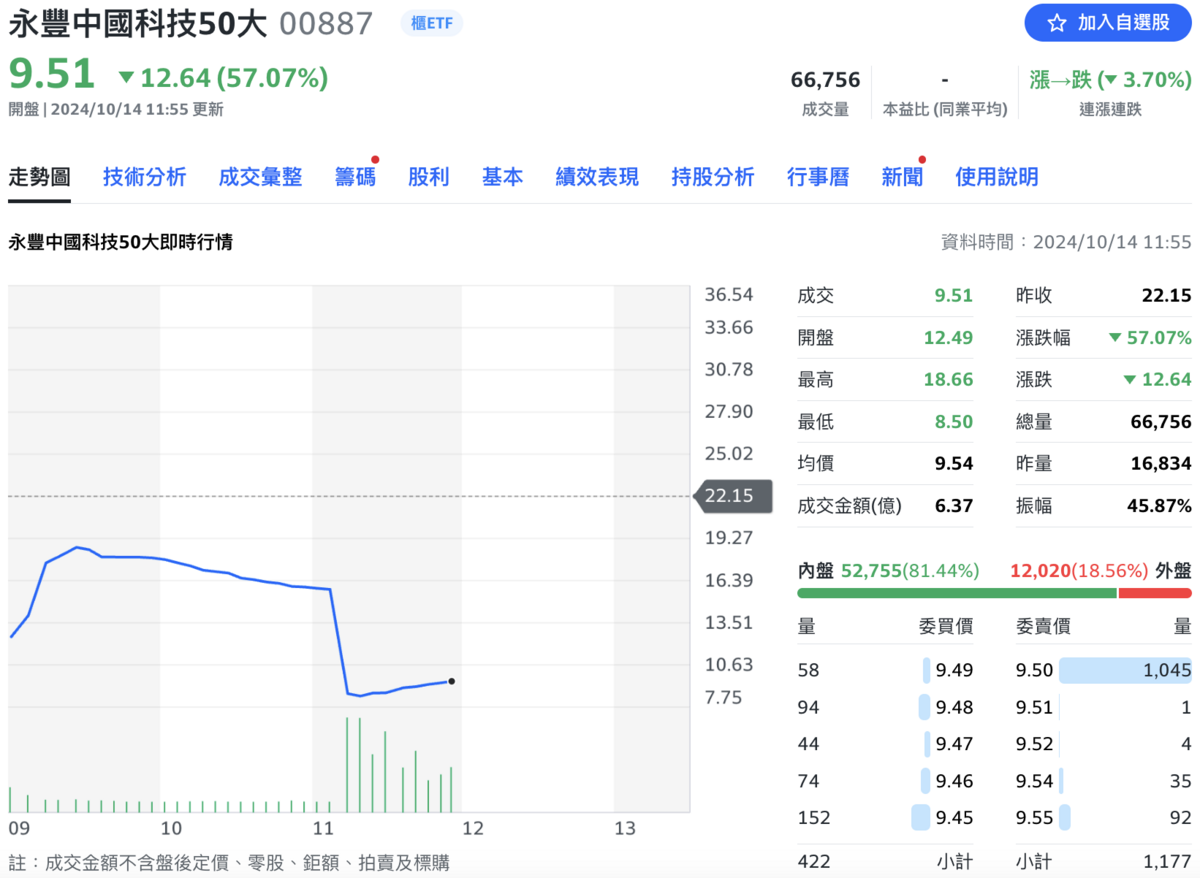Image resolution: width=1200 pixels, height=878 pixels.
Task: Switch to 行事曆 tab
Action: (818, 177)
